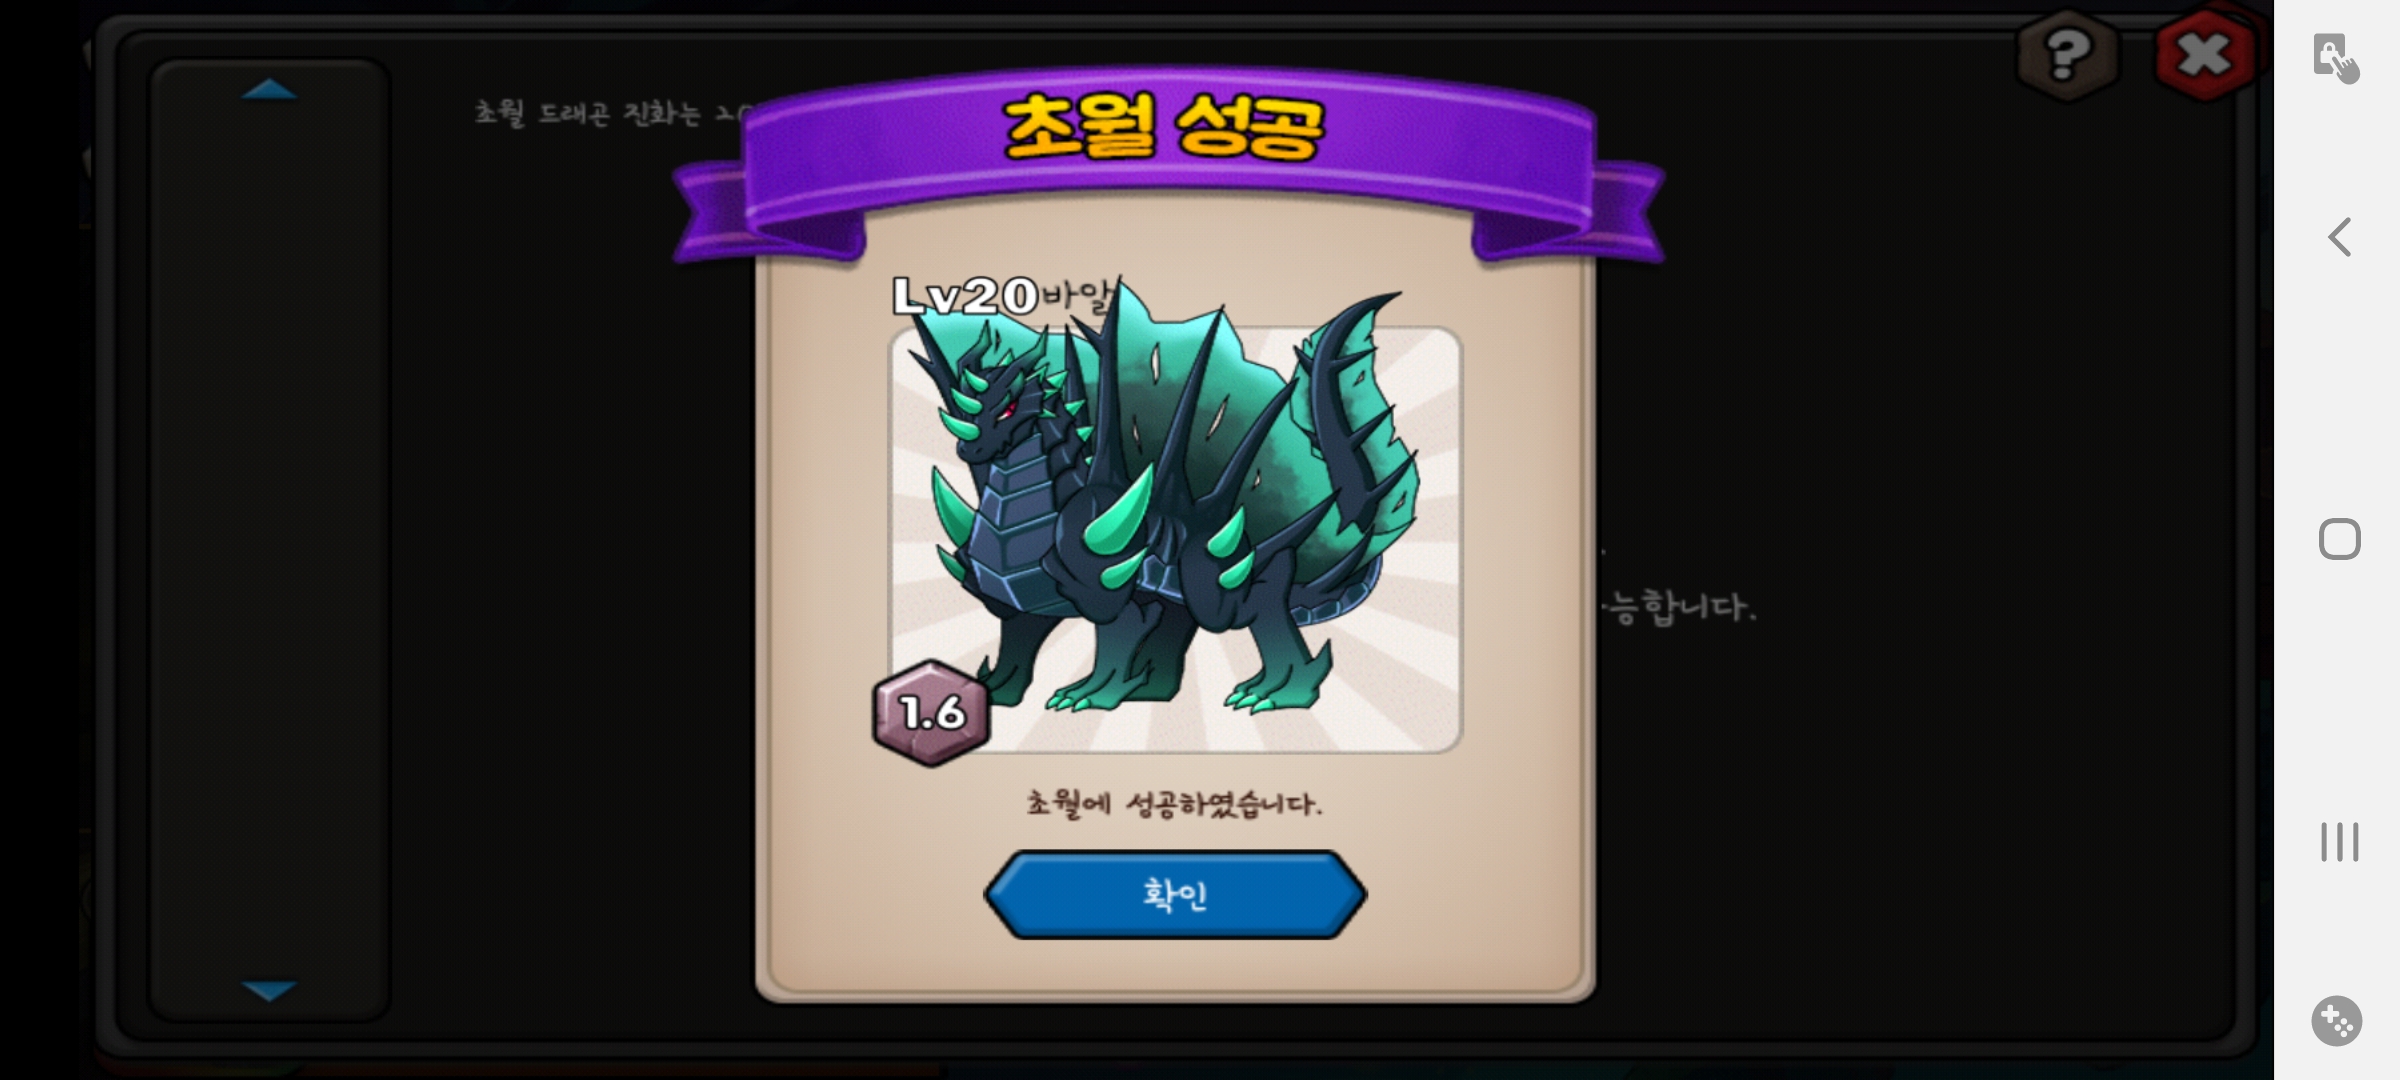2400x1080 pixels.
Task: Open the game tools controller icon
Action: click(x=2337, y=1021)
